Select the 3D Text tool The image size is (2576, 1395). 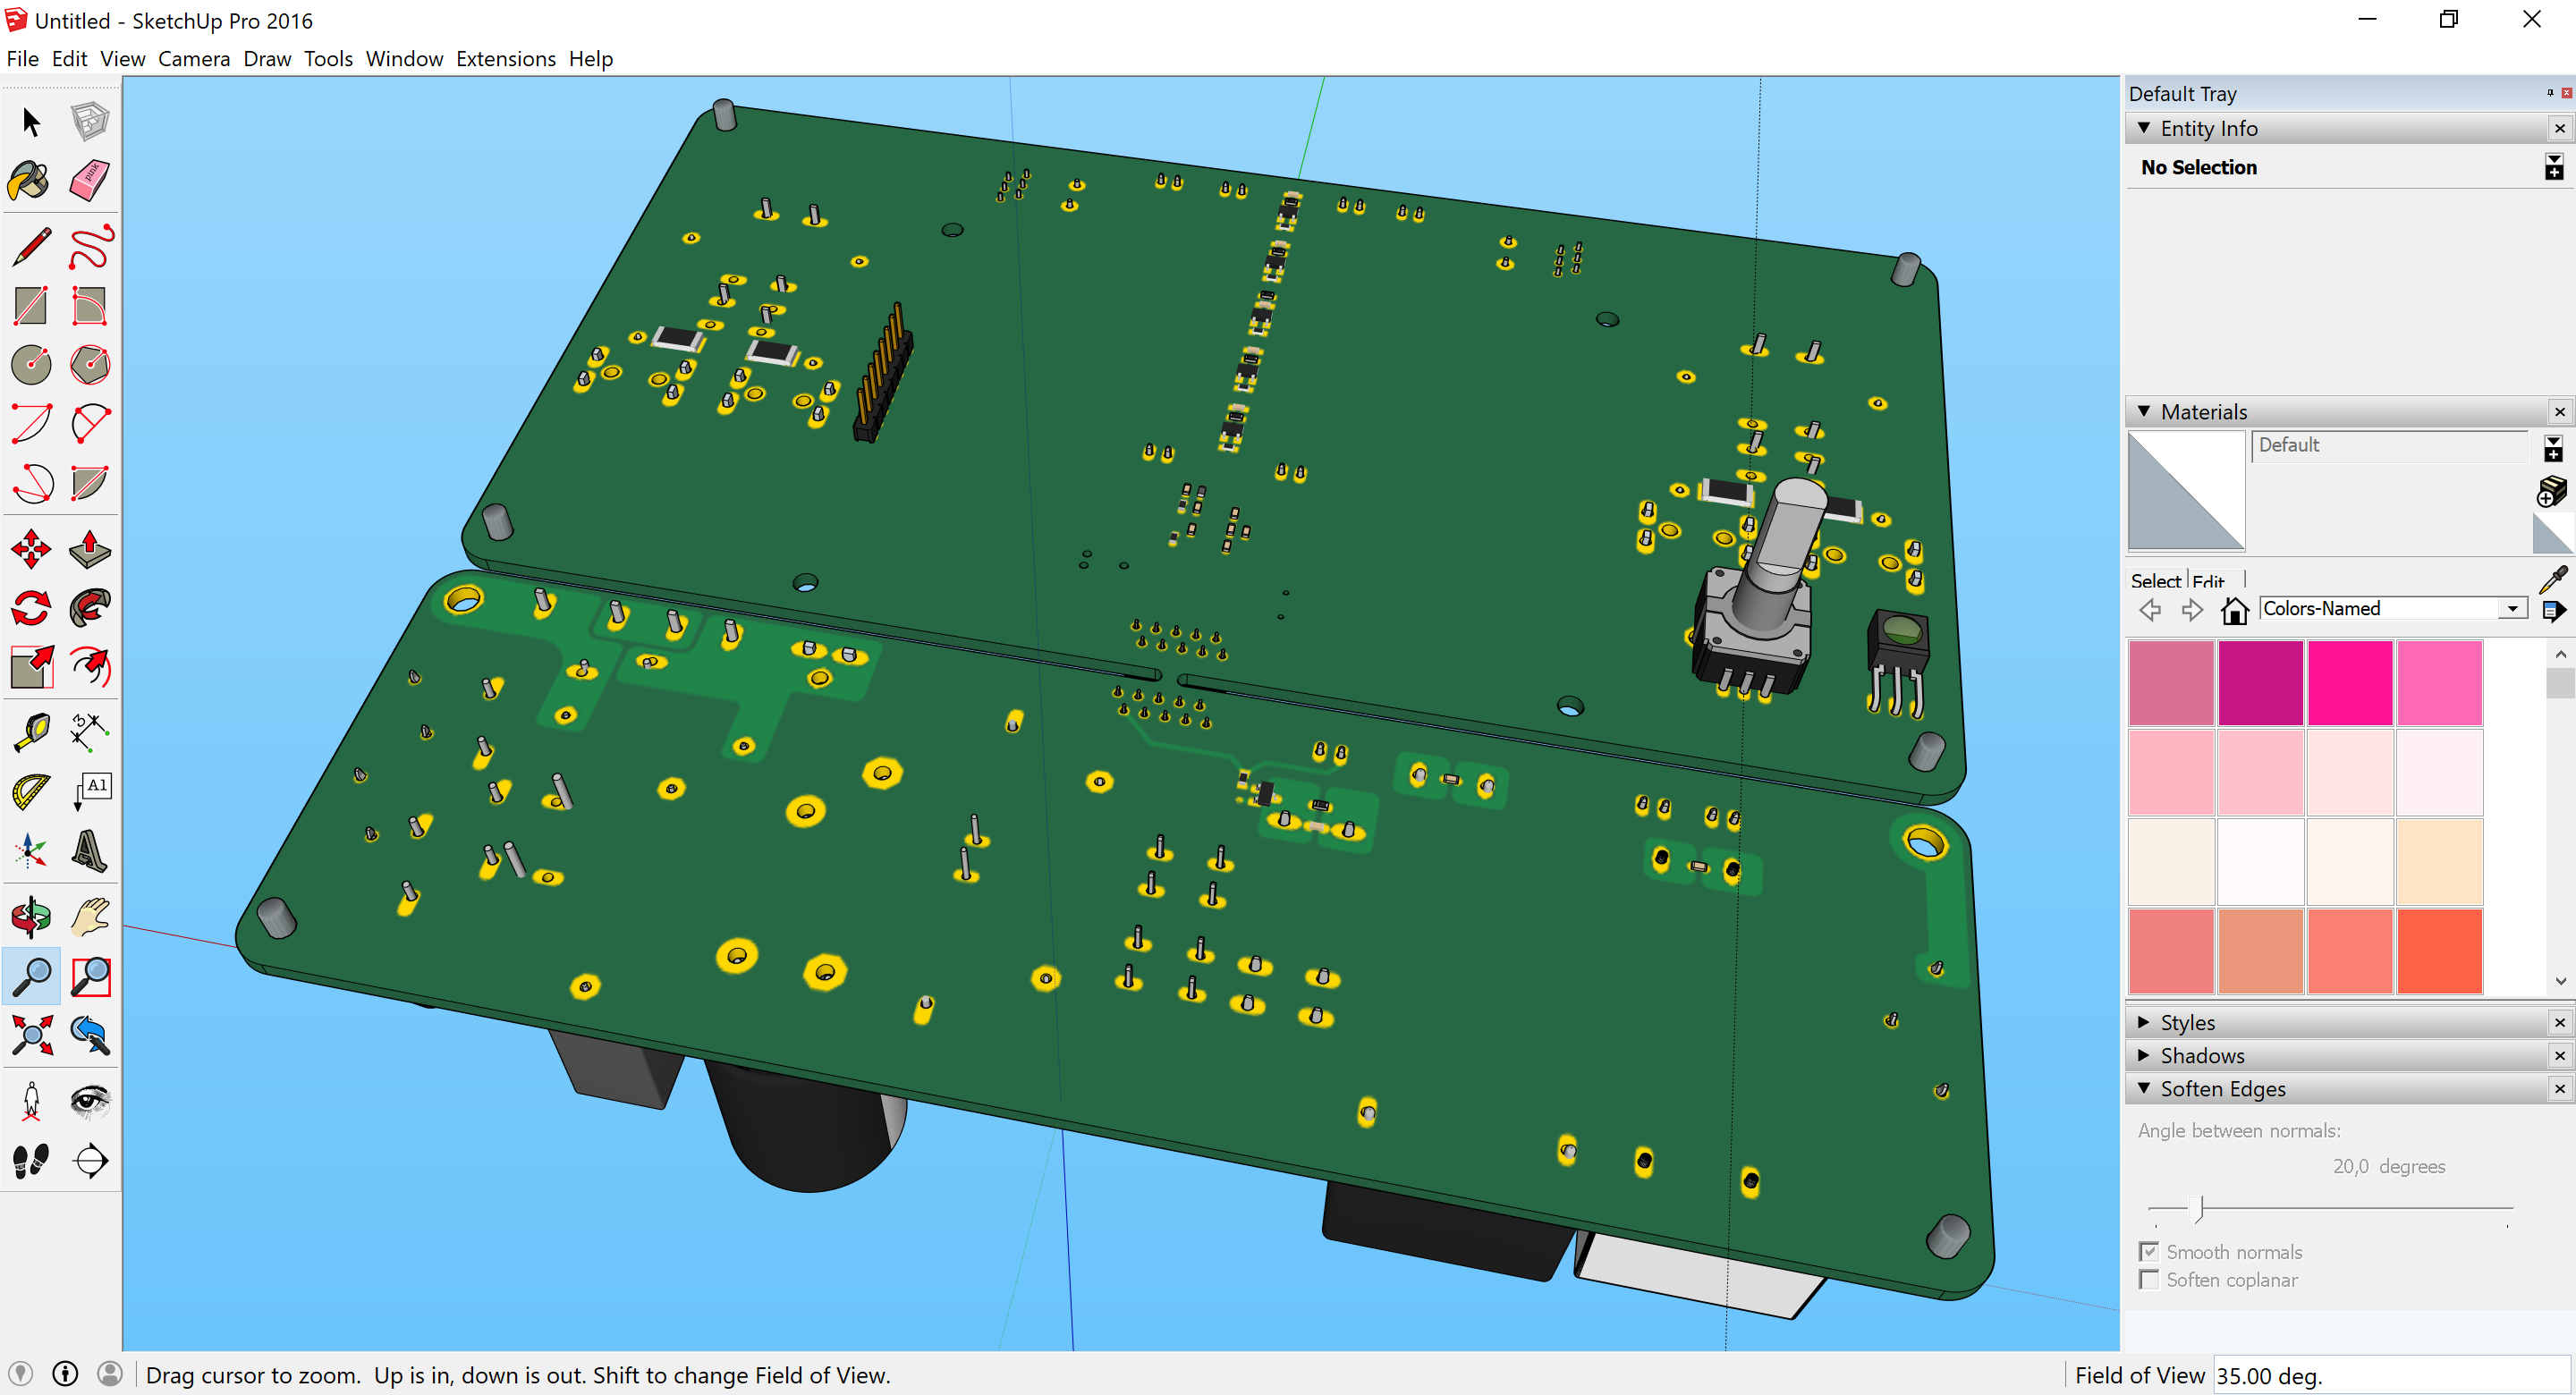pyautogui.click(x=90, y=851)
